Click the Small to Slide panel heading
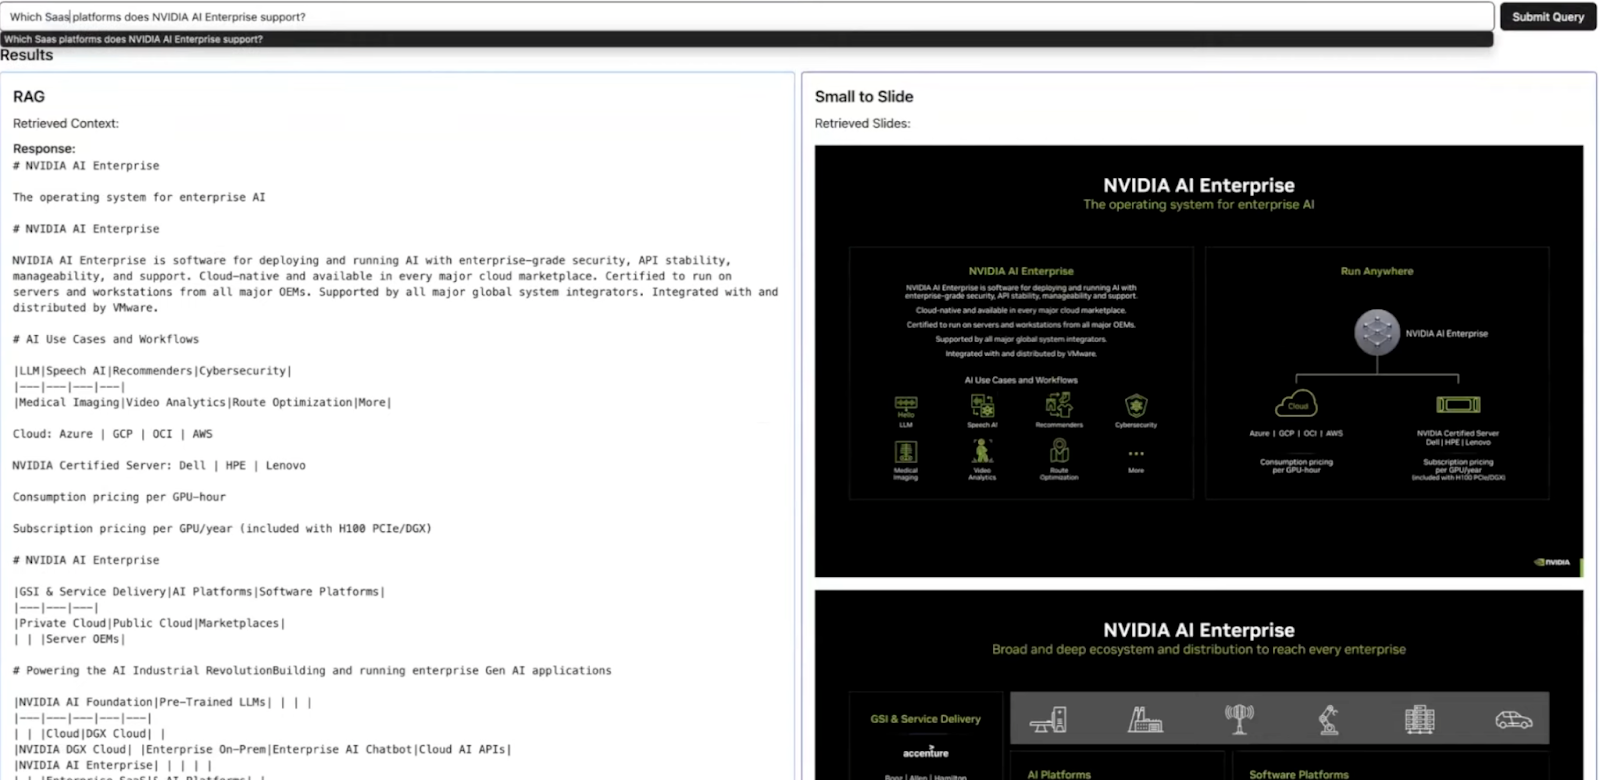The height and width of the screenshot is (780, 1600). point(864,97)
